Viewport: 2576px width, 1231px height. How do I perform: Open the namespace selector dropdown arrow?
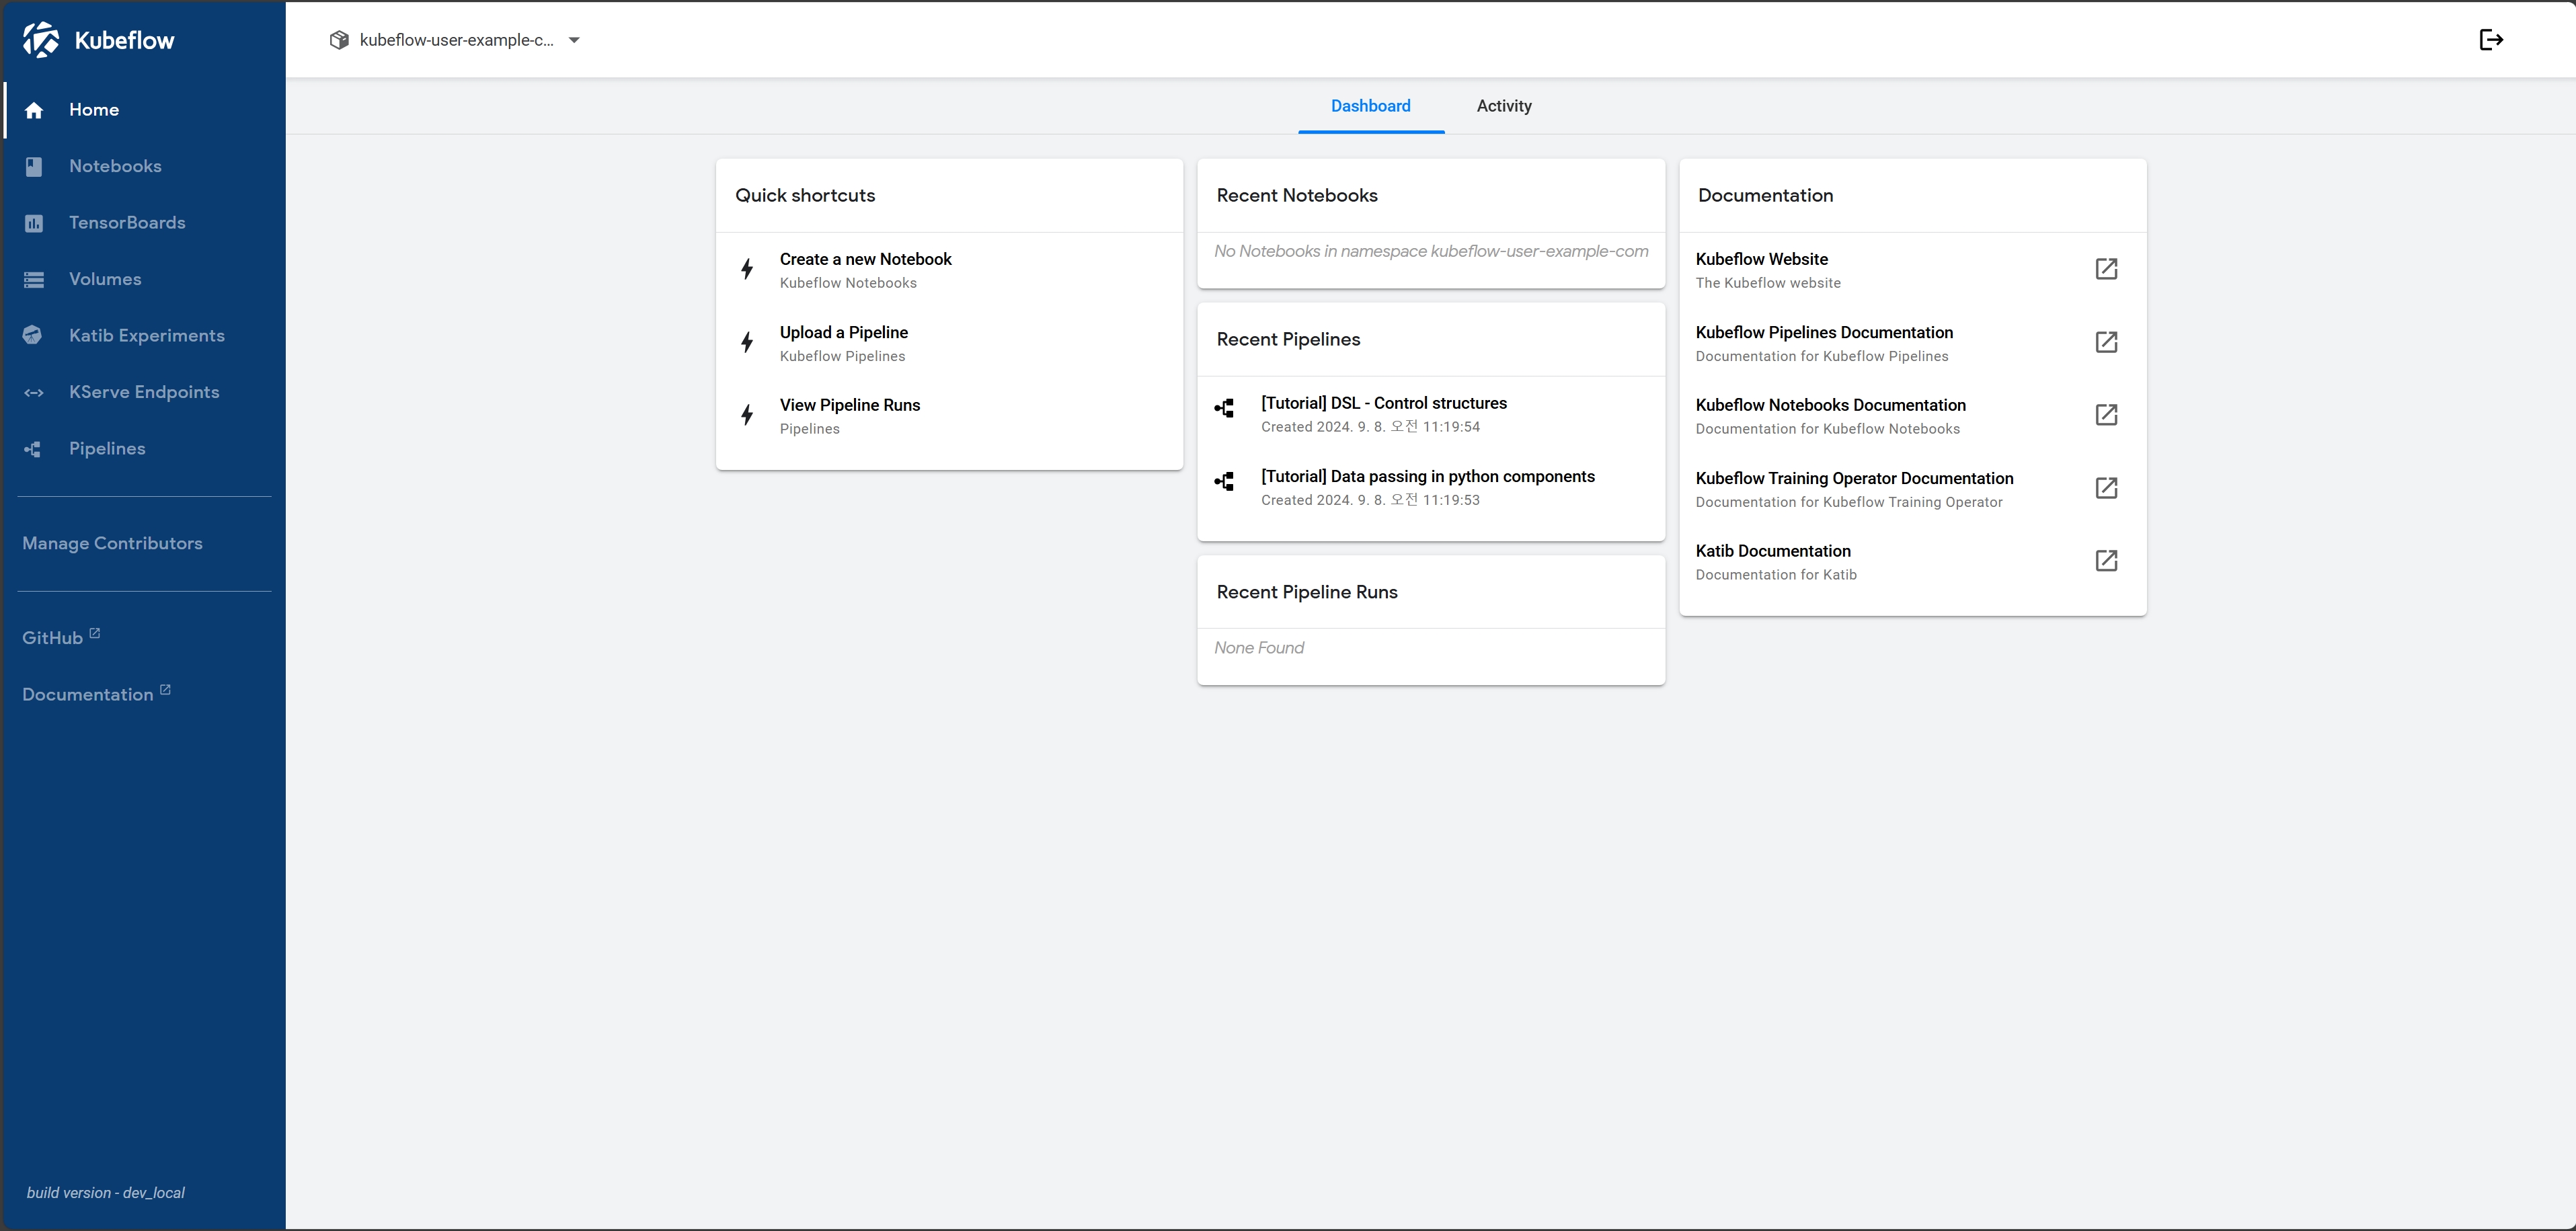574,41
